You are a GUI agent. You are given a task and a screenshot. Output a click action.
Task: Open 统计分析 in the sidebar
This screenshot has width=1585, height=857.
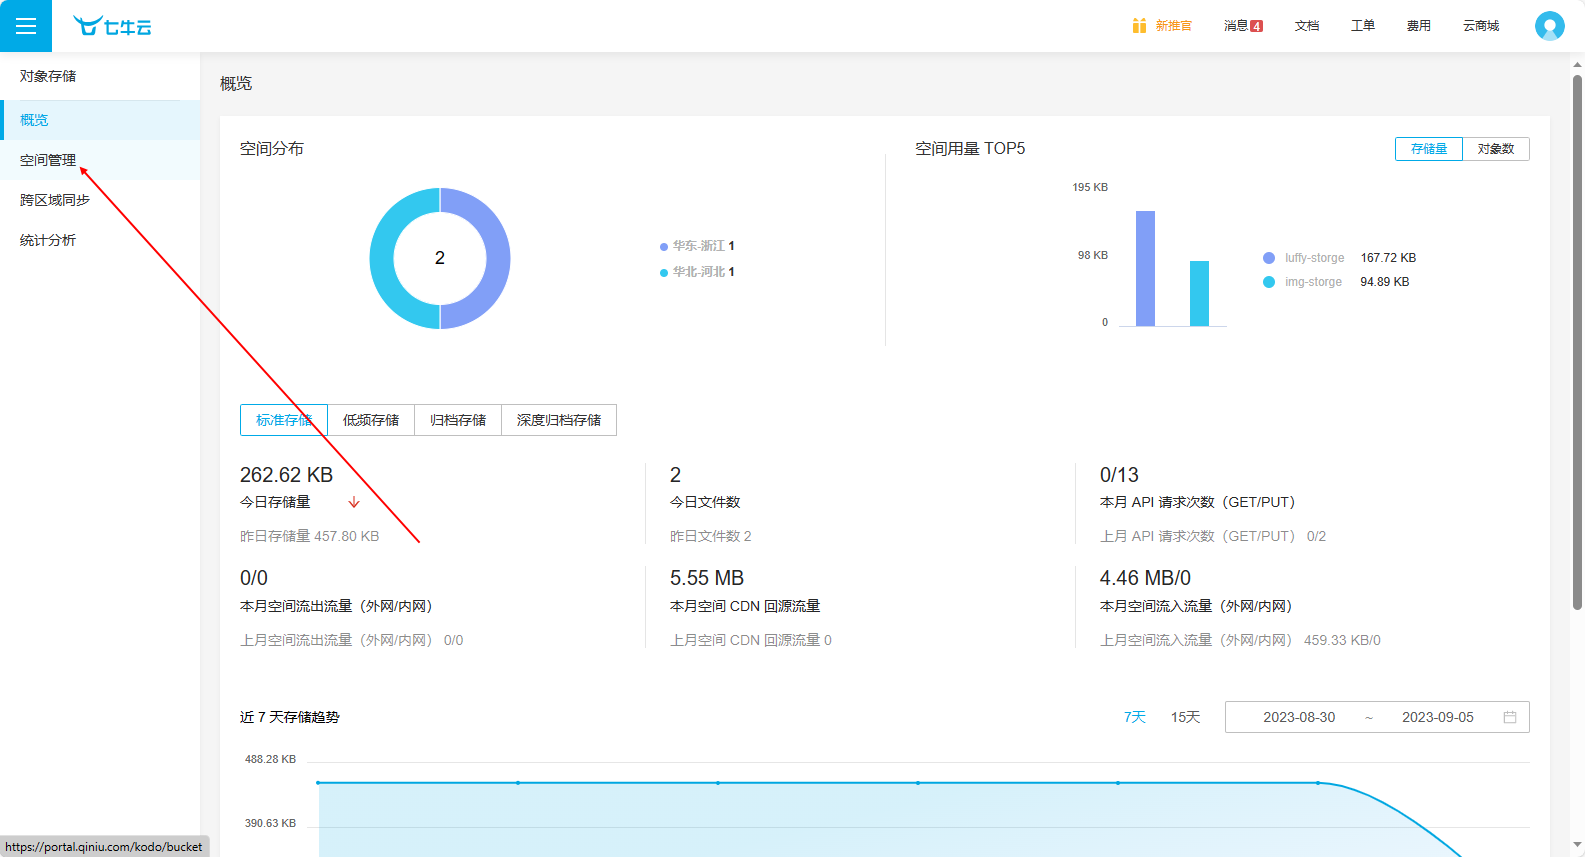tap(100, 240)
